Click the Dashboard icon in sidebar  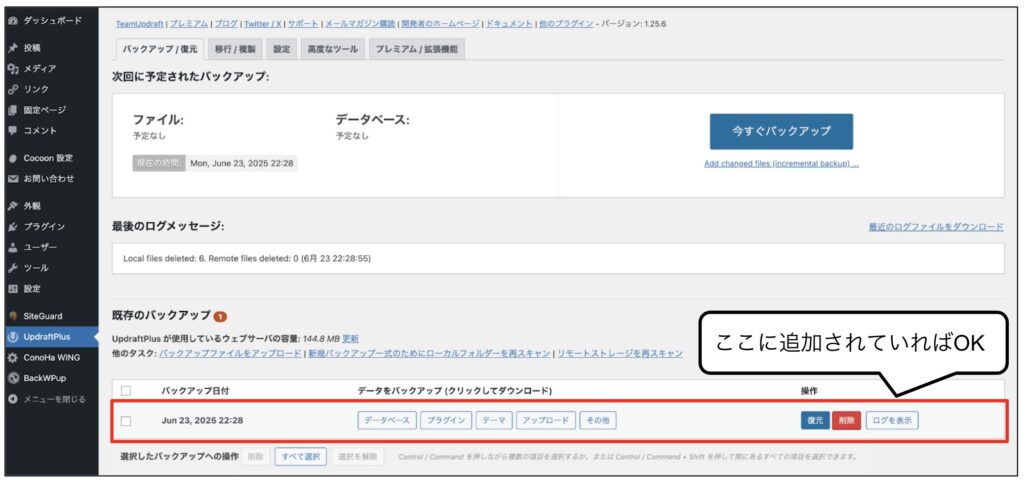(12, 20)
